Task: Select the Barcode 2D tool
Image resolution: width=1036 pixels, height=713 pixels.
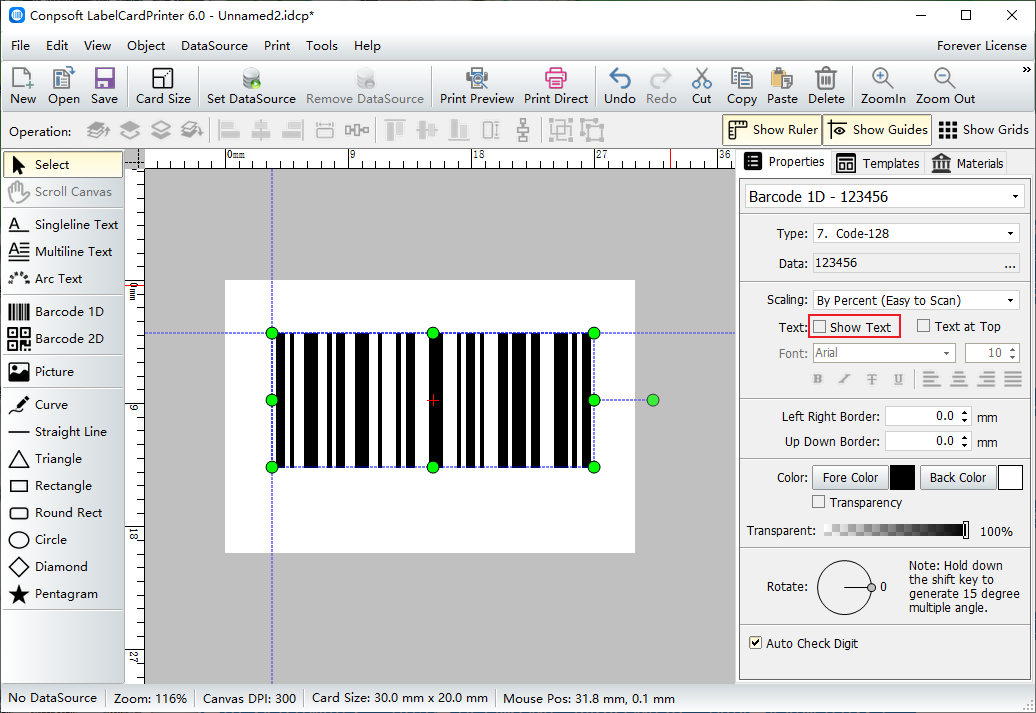Action: pos(63,339)
